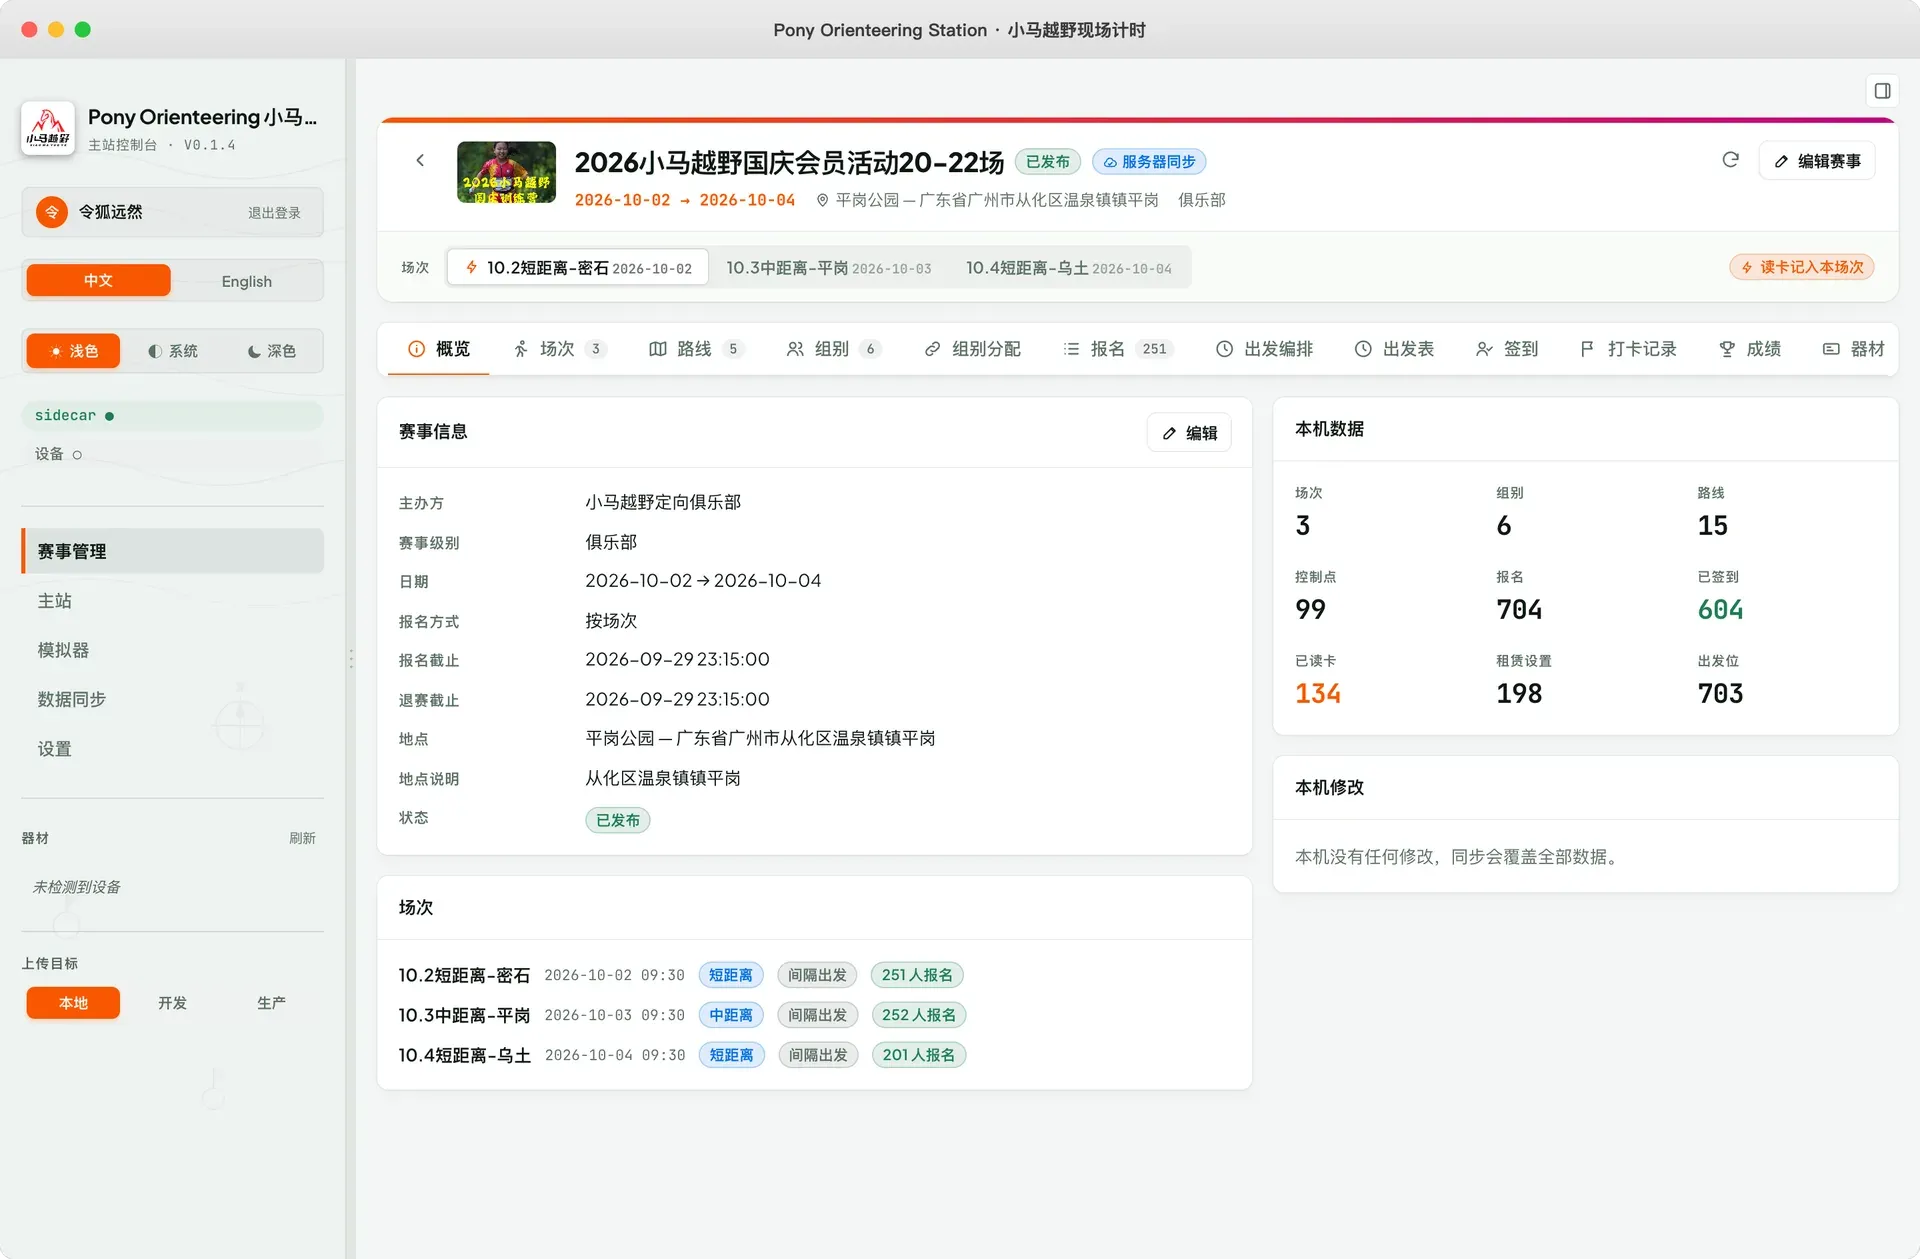This screenshot has height=1259, width=1920.
Task: Select the 深色 dark theme
Action: click(271, 351)
